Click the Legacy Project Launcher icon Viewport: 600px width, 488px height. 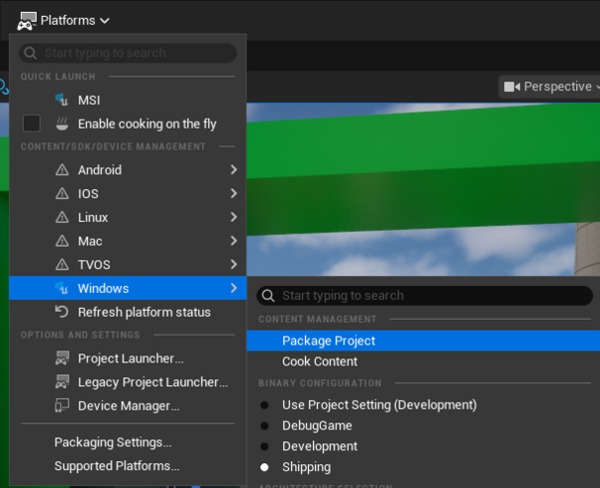(62, 382)
